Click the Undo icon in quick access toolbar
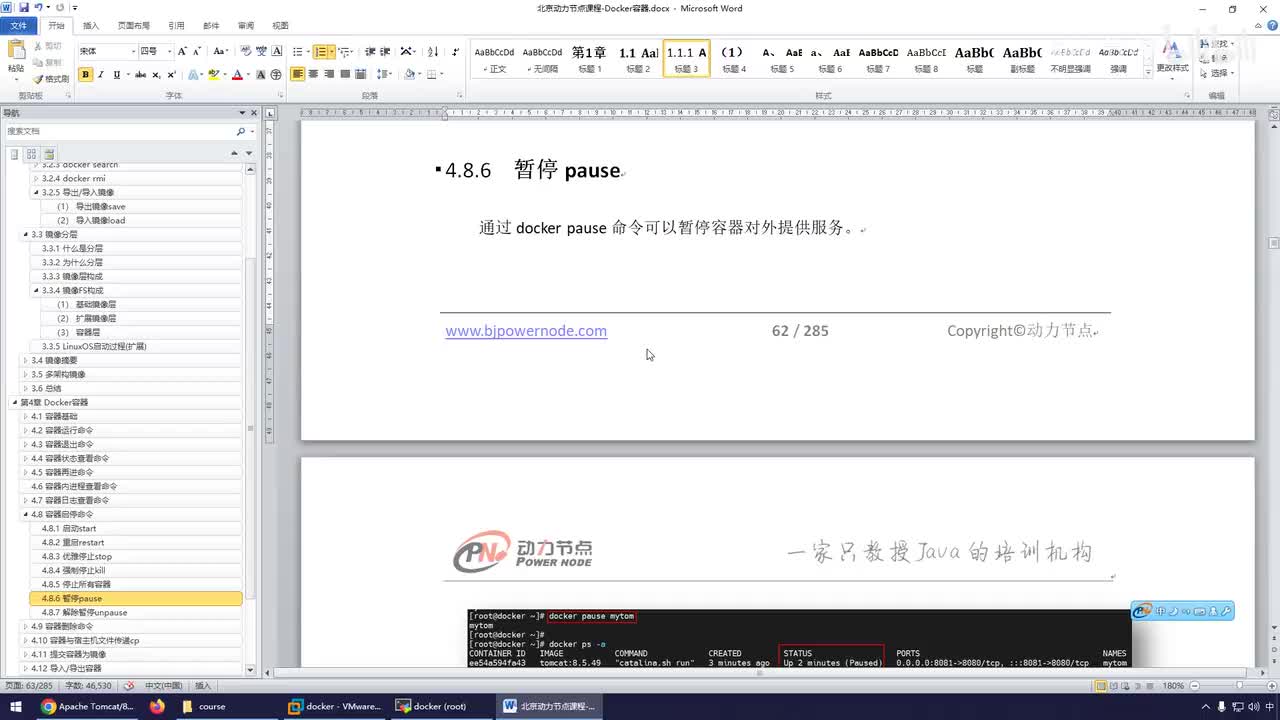 tap(38, 7)
